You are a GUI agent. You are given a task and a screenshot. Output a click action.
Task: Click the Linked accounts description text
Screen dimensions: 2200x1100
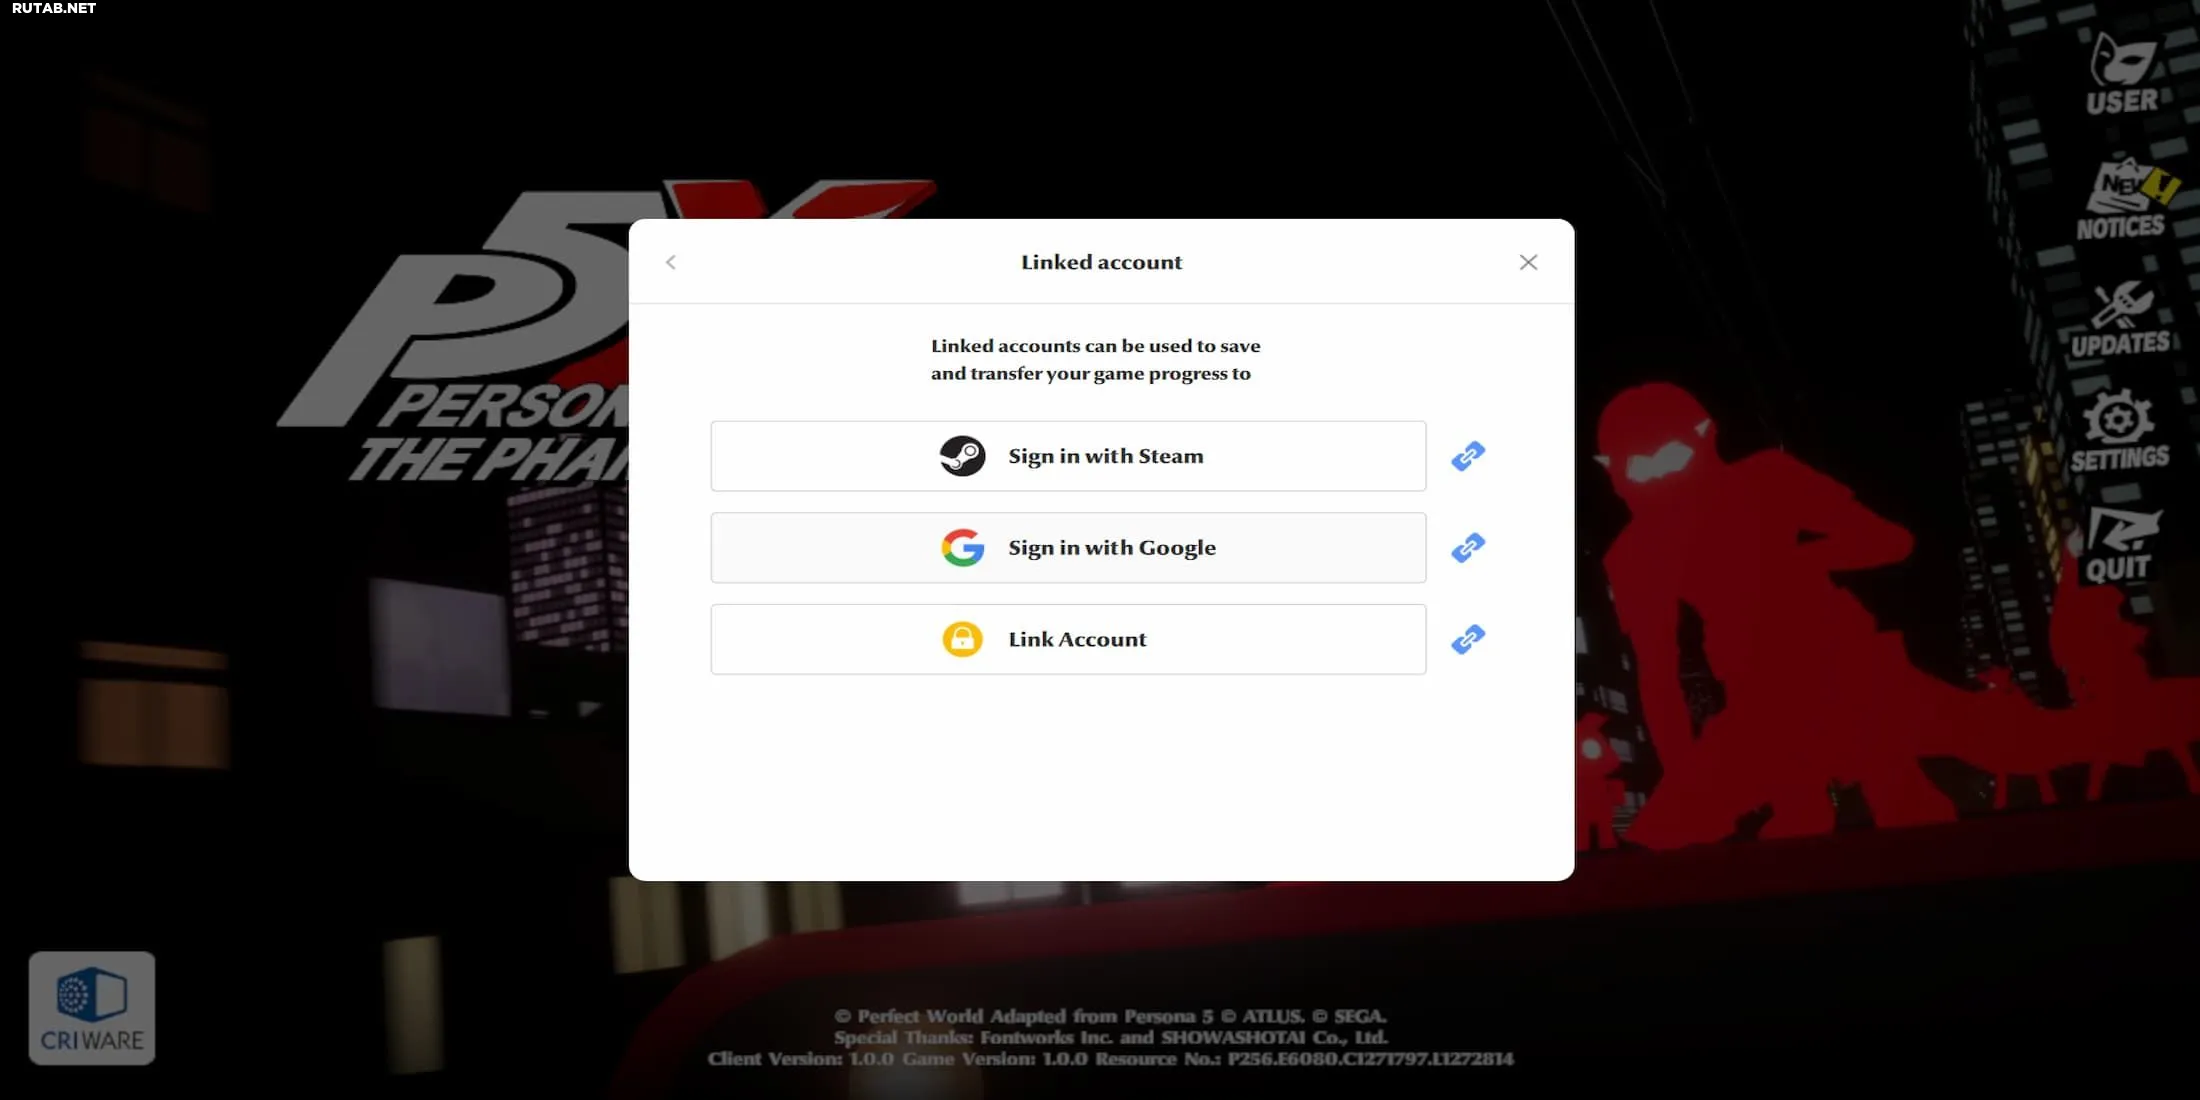click(x=1095, y=360)
